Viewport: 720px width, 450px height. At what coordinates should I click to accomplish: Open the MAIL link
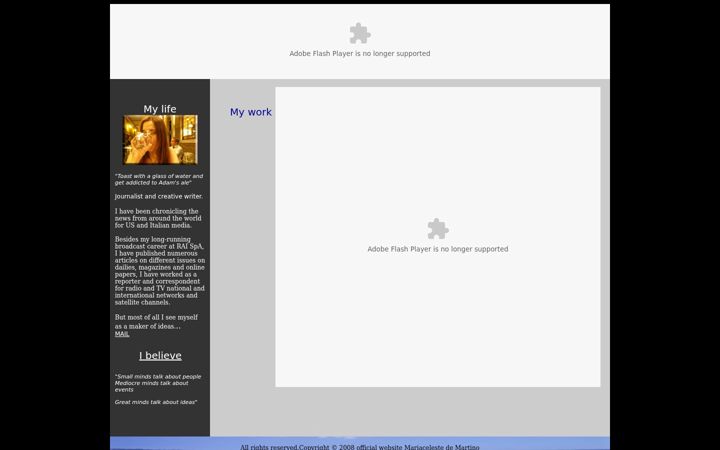pos(122,334)
